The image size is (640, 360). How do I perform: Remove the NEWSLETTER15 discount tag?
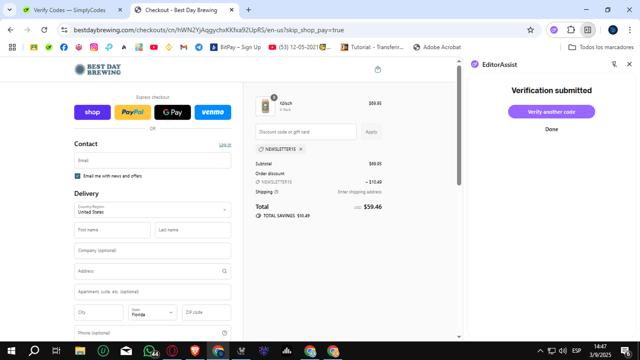pos(301,149)
